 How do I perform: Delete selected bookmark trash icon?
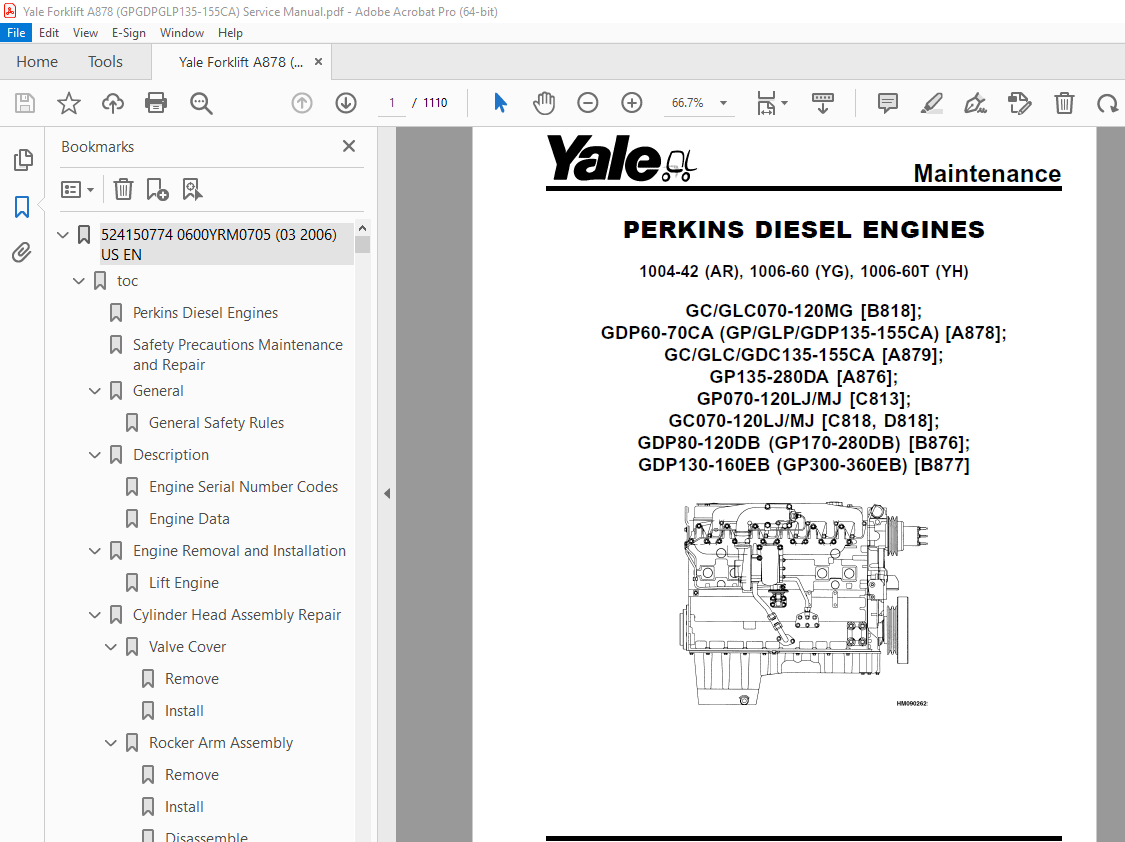point(123,189)
